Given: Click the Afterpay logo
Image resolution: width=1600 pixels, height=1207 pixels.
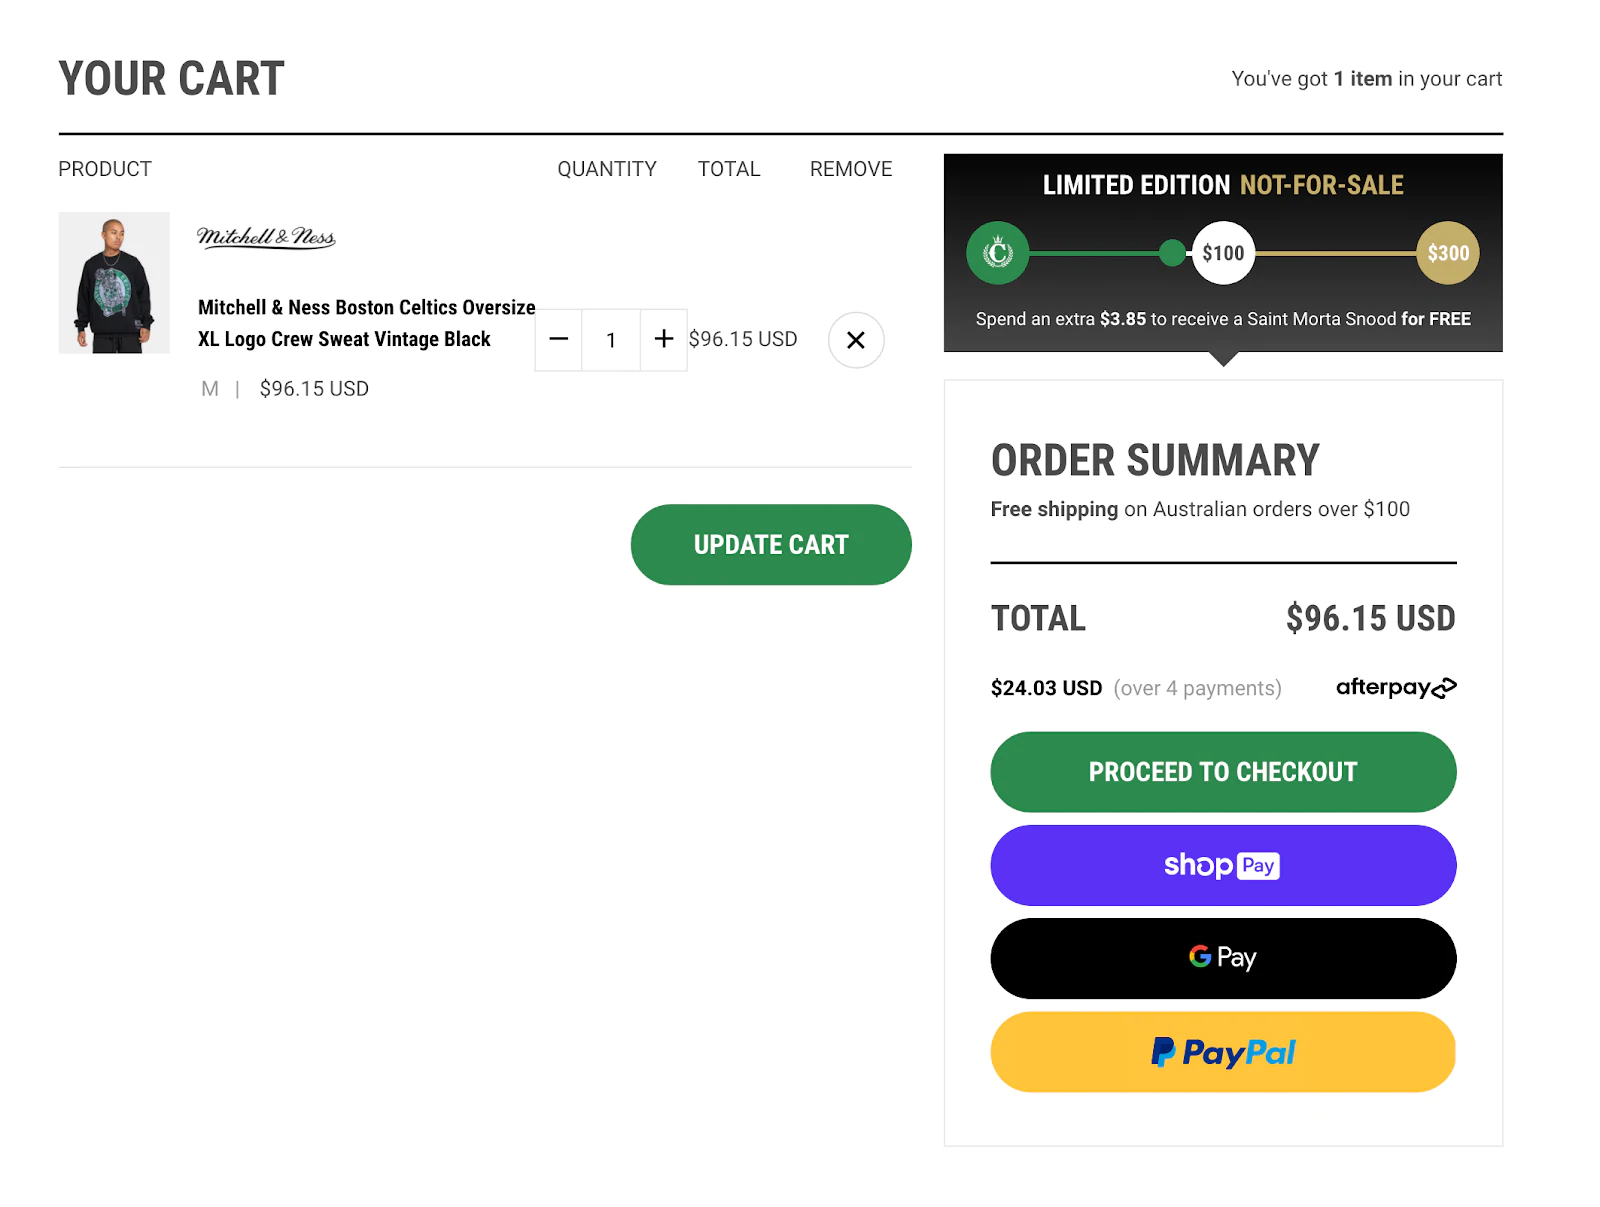Looking at the screenshot, I should (1396, 688).
